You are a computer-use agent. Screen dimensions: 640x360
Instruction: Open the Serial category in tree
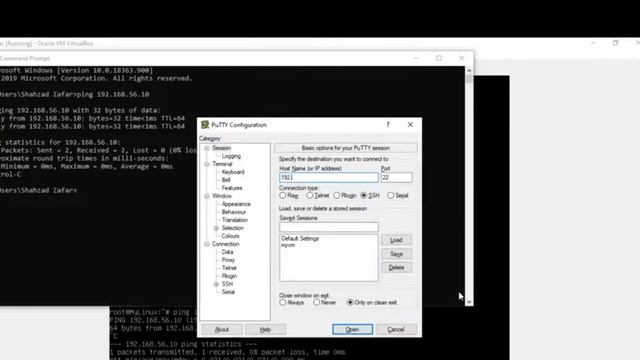pyautogui.click(x=228, y=292)
